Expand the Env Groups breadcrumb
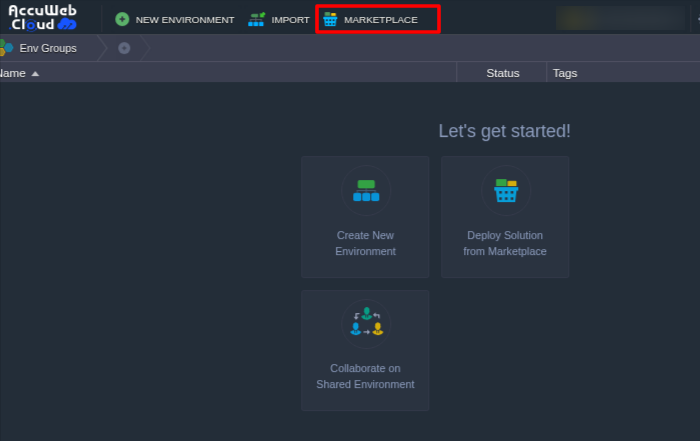 [x=48, y=48]
